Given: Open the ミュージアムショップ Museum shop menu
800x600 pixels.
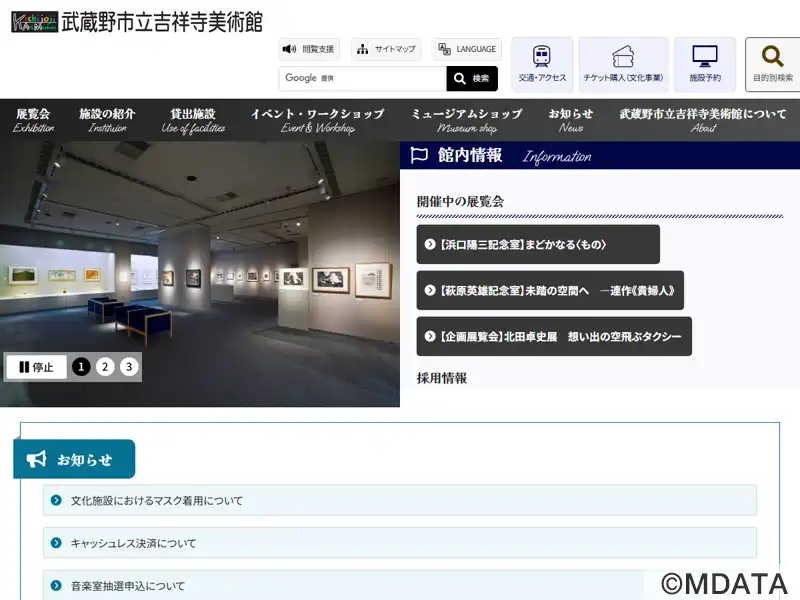Looking at the screenshot, I should coord(467,120).
